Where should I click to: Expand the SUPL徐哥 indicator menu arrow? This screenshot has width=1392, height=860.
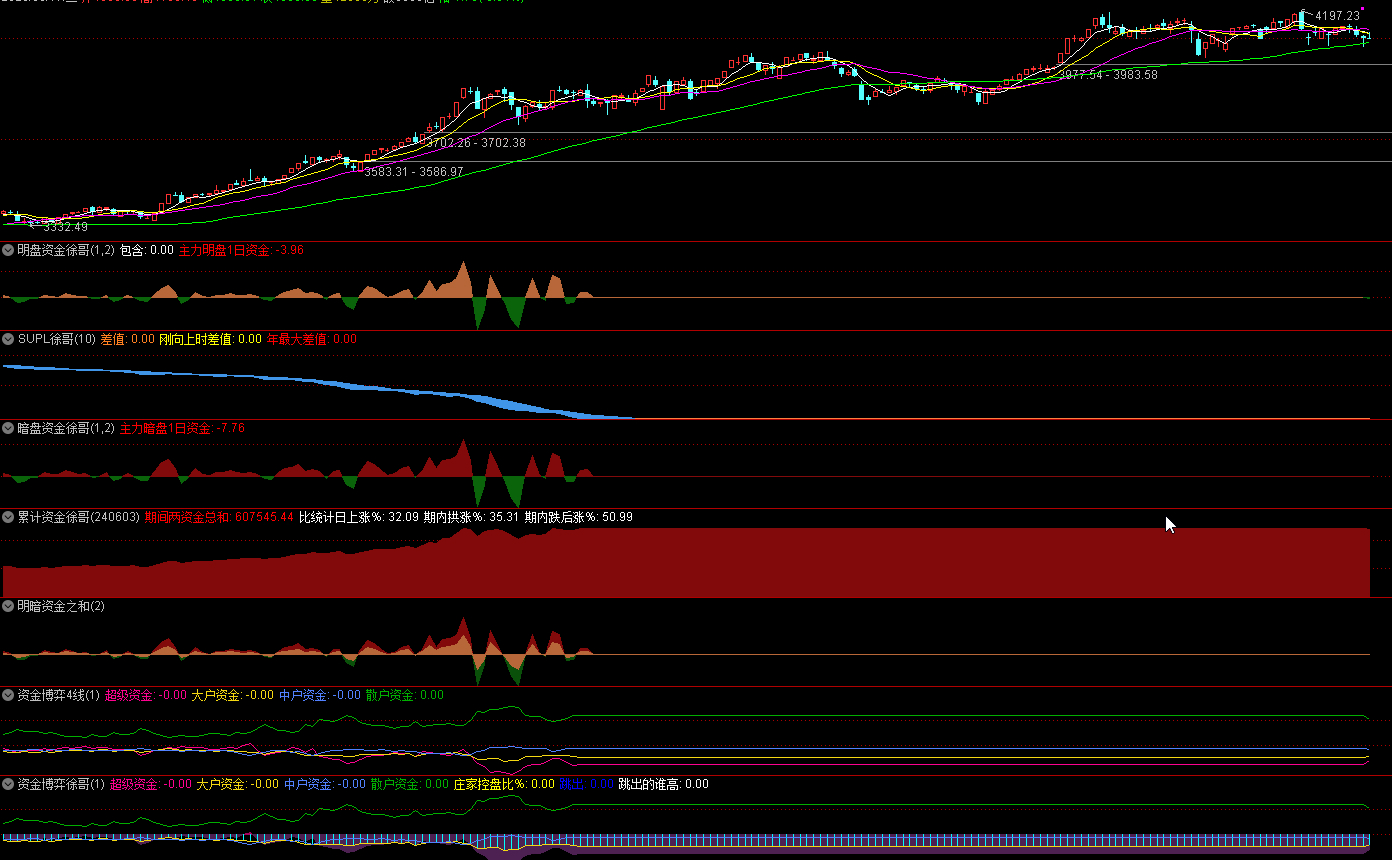click(x=8, y=339)
